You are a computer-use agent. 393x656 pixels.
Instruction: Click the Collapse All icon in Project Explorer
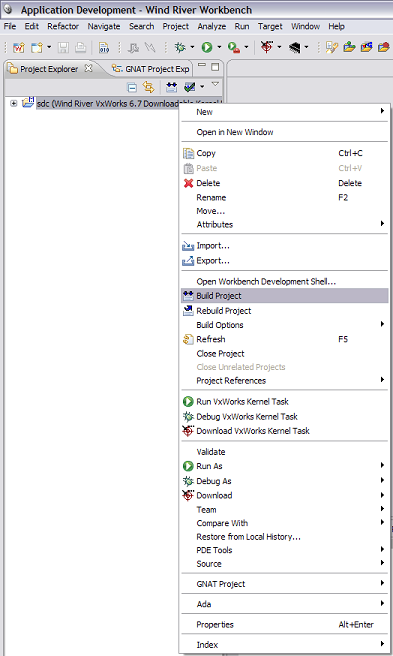click(x=132, y=87)
